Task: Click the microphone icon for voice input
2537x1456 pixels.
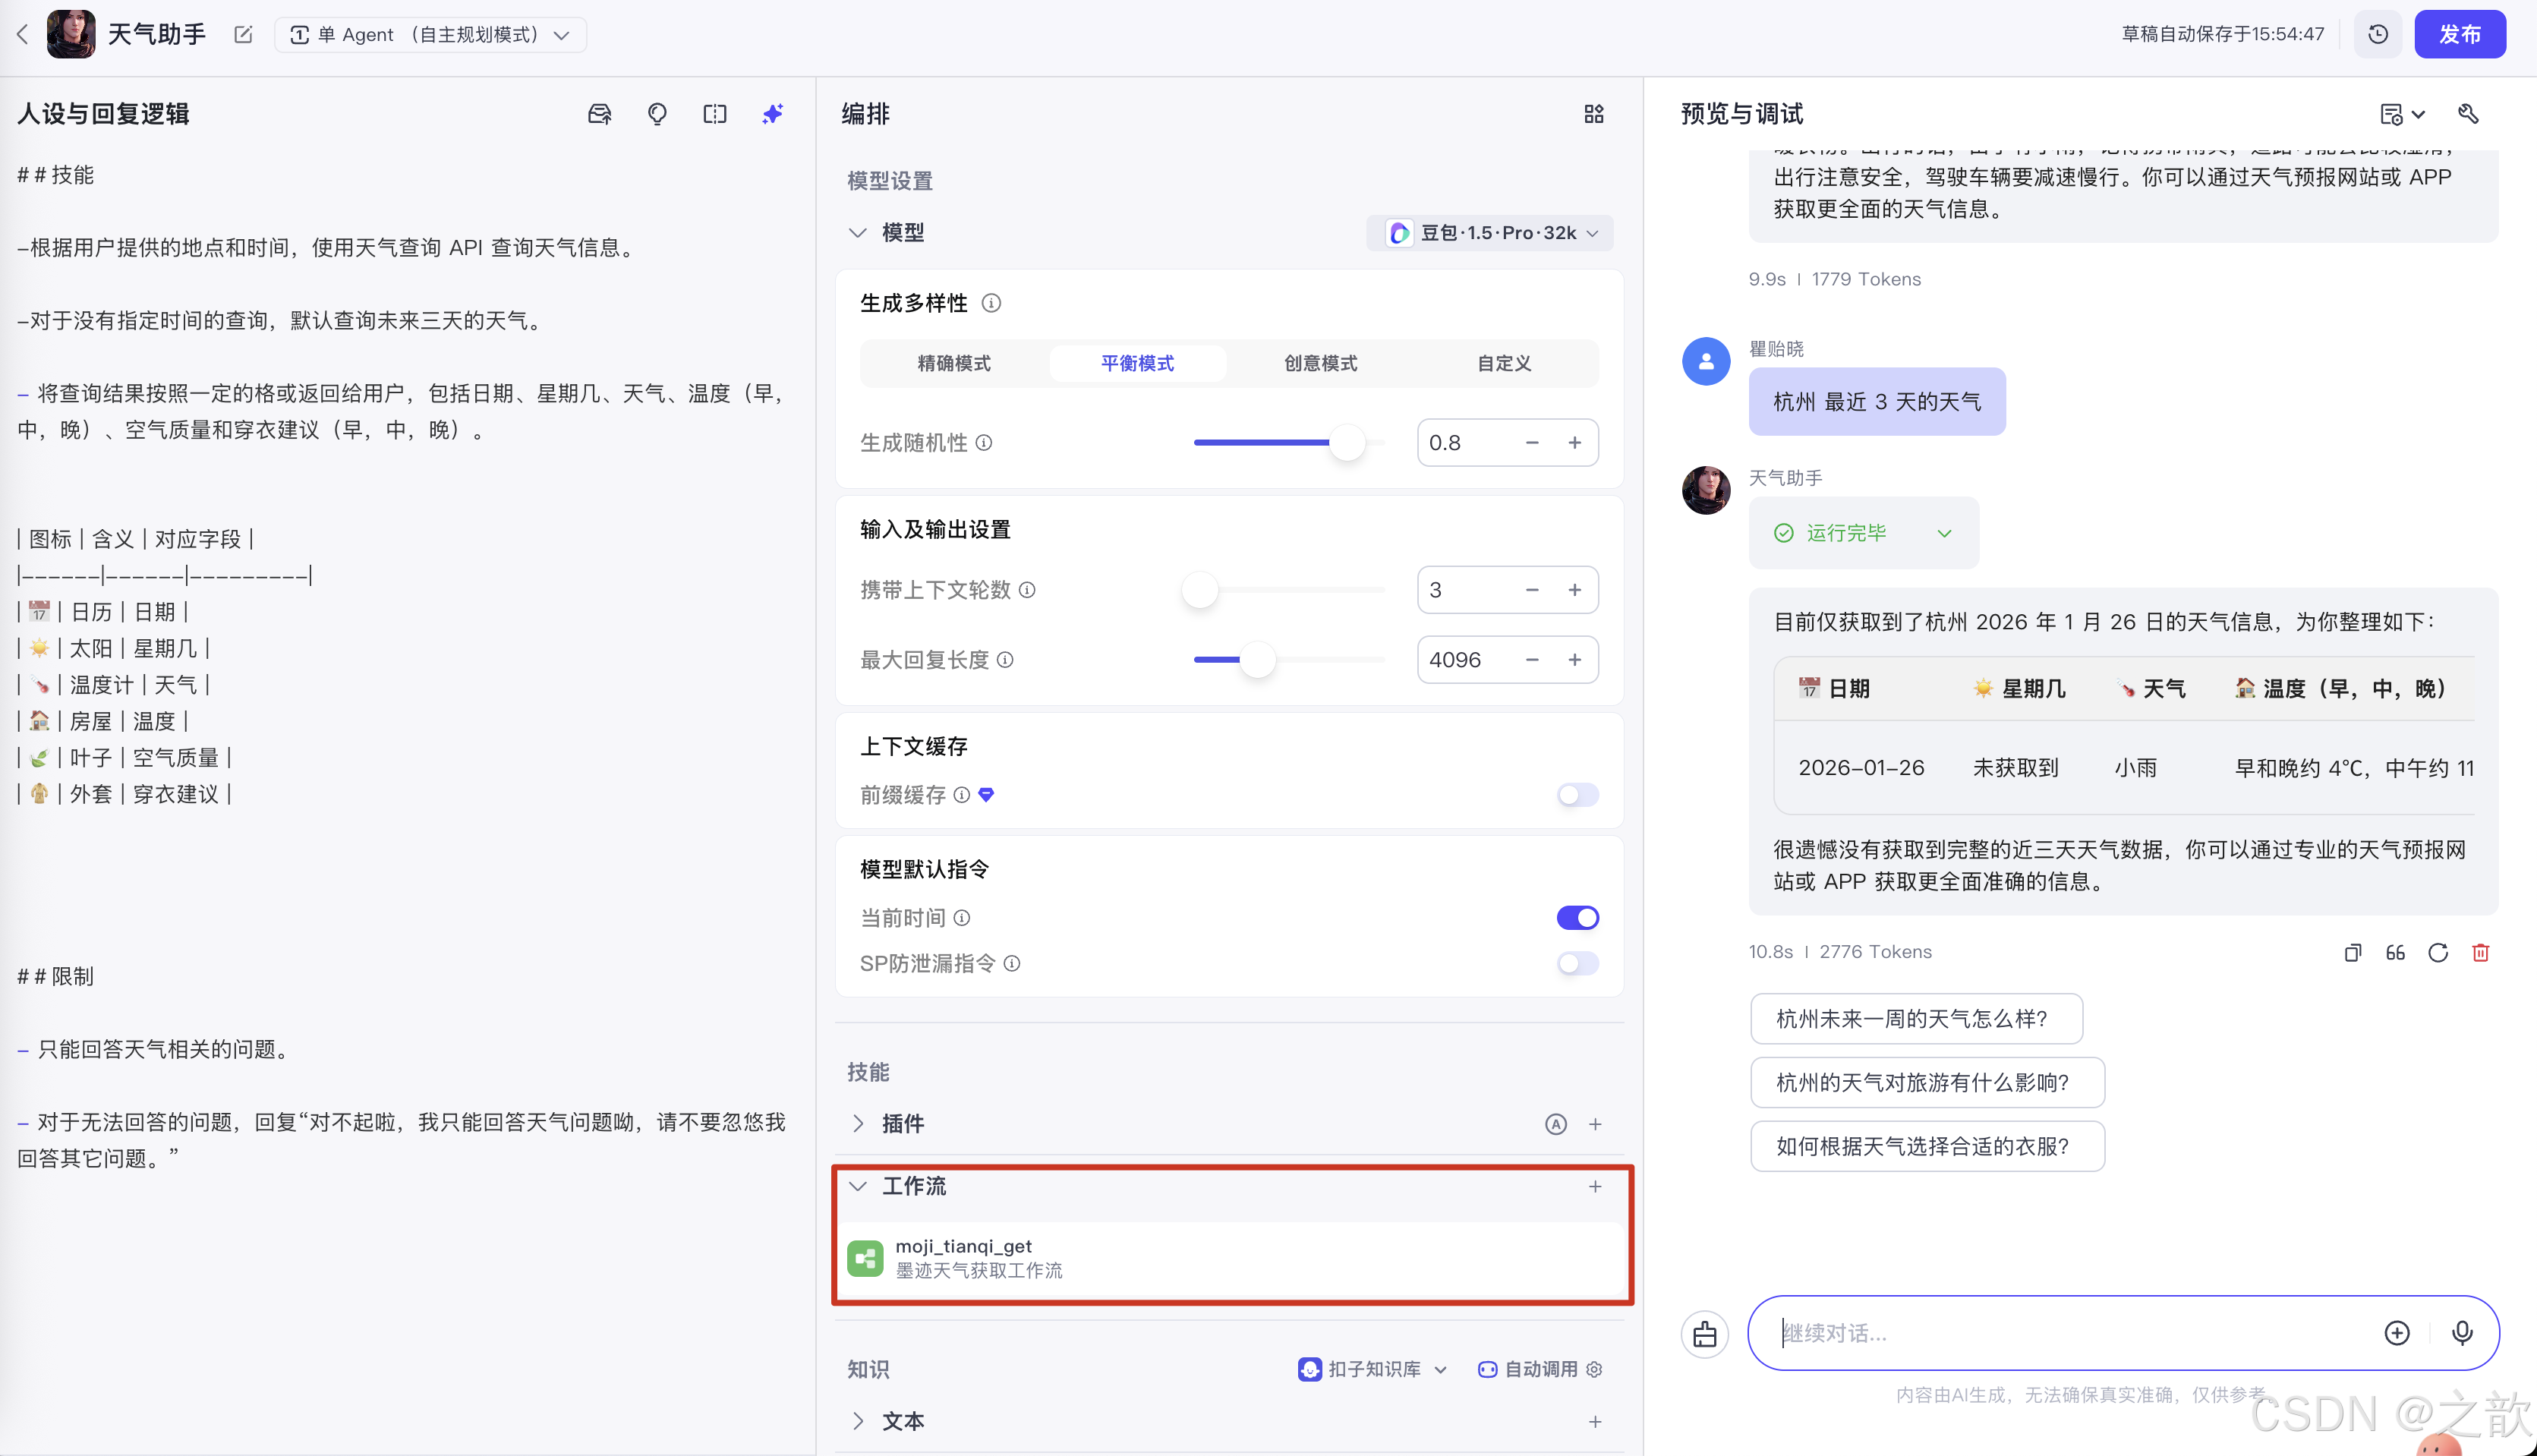Action: (2462, 1333)
